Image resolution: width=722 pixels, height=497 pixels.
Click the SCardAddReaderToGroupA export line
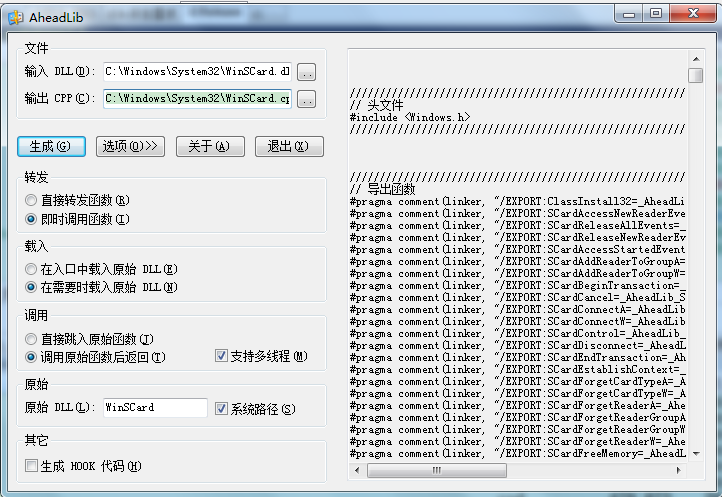click(x=518, y=261)
